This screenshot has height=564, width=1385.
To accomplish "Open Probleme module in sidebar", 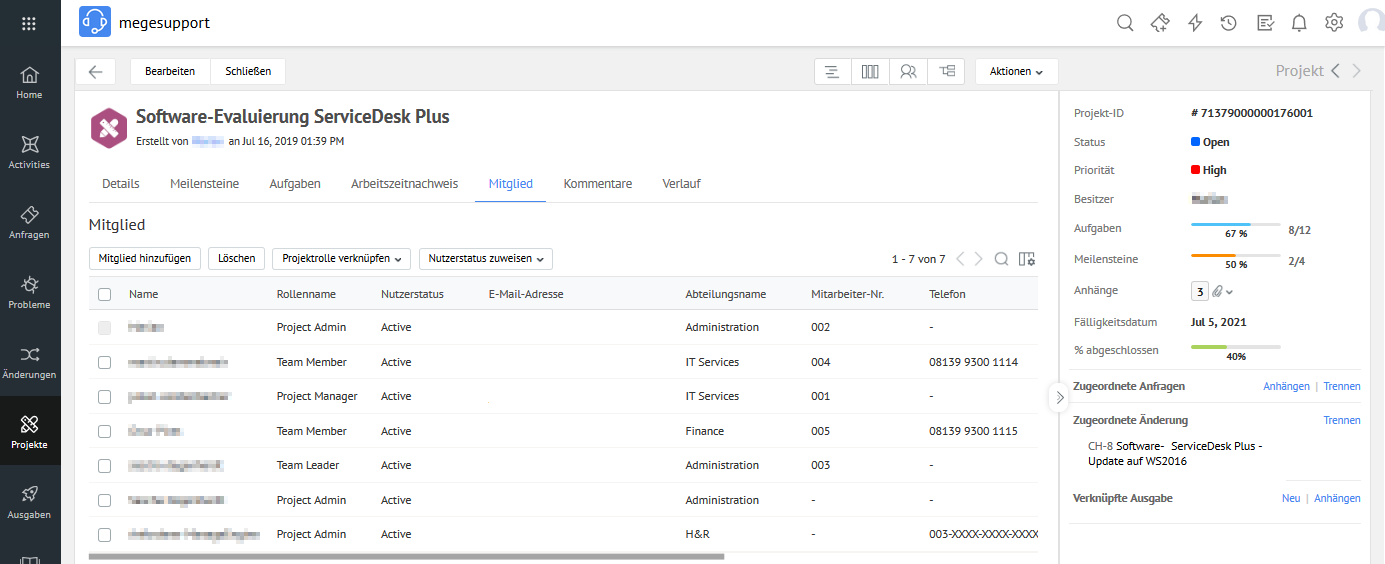I will click(x=30, y=293).
